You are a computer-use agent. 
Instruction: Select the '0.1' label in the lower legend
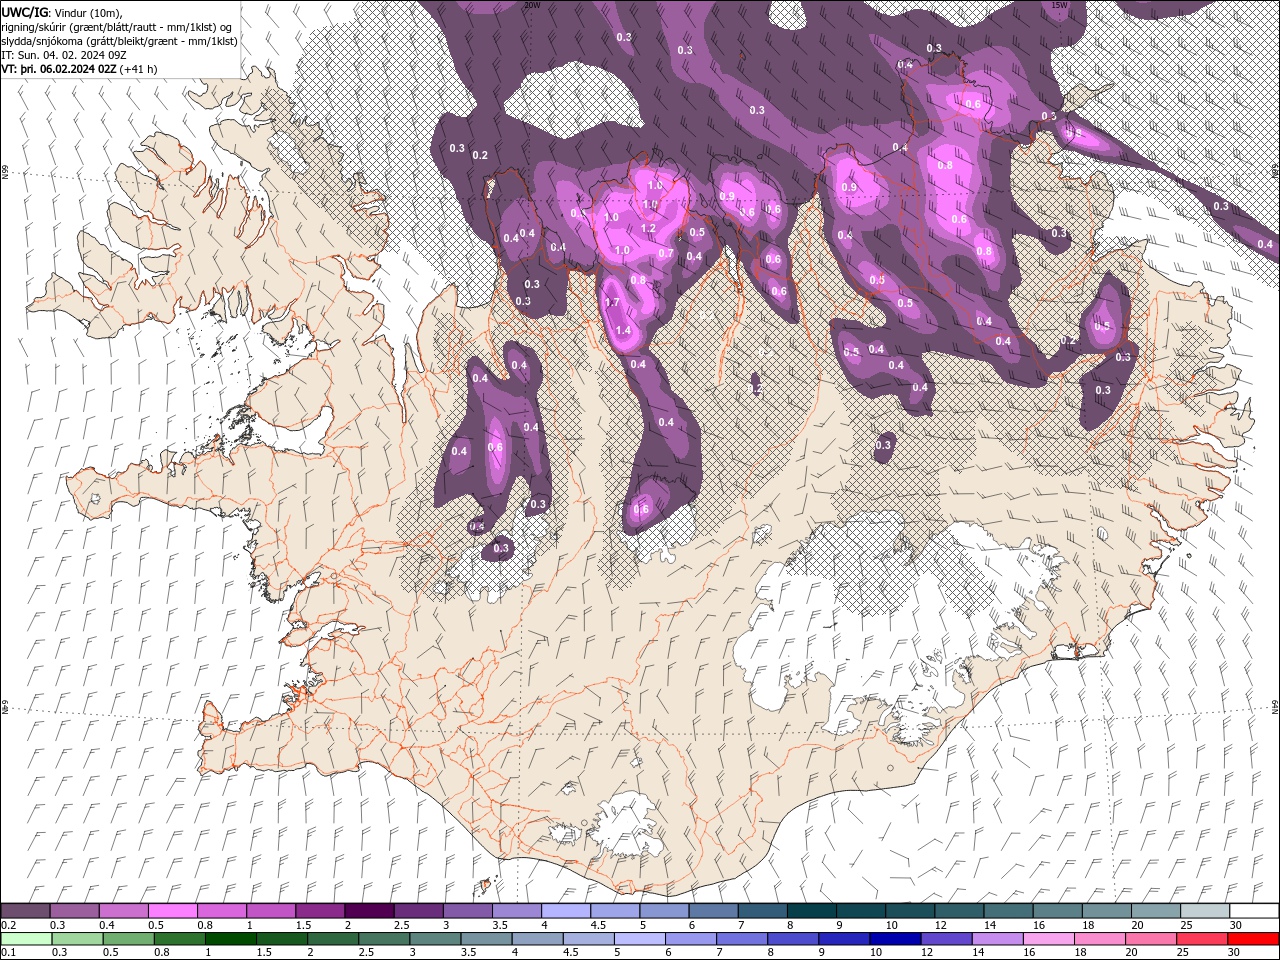tap(10, 953)
